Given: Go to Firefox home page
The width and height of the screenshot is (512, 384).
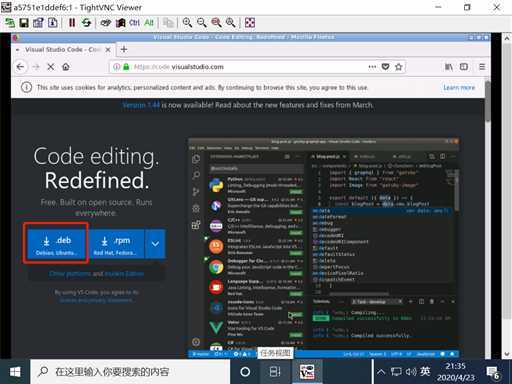Looking at the screenshot, I should coord(66,67).
